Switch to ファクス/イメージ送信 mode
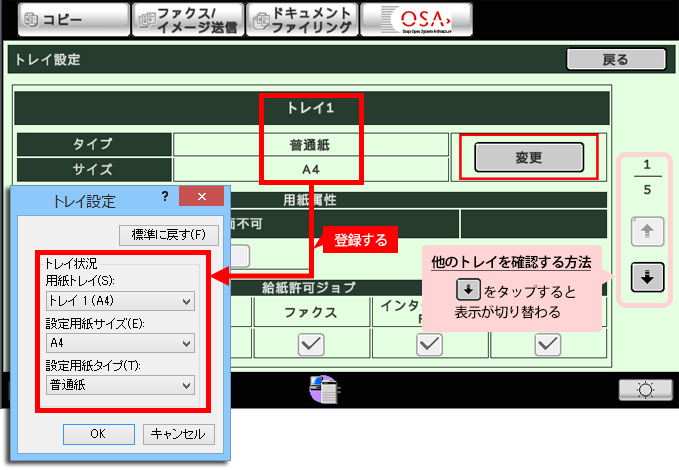Screen dimensions: 679x470 186,19
